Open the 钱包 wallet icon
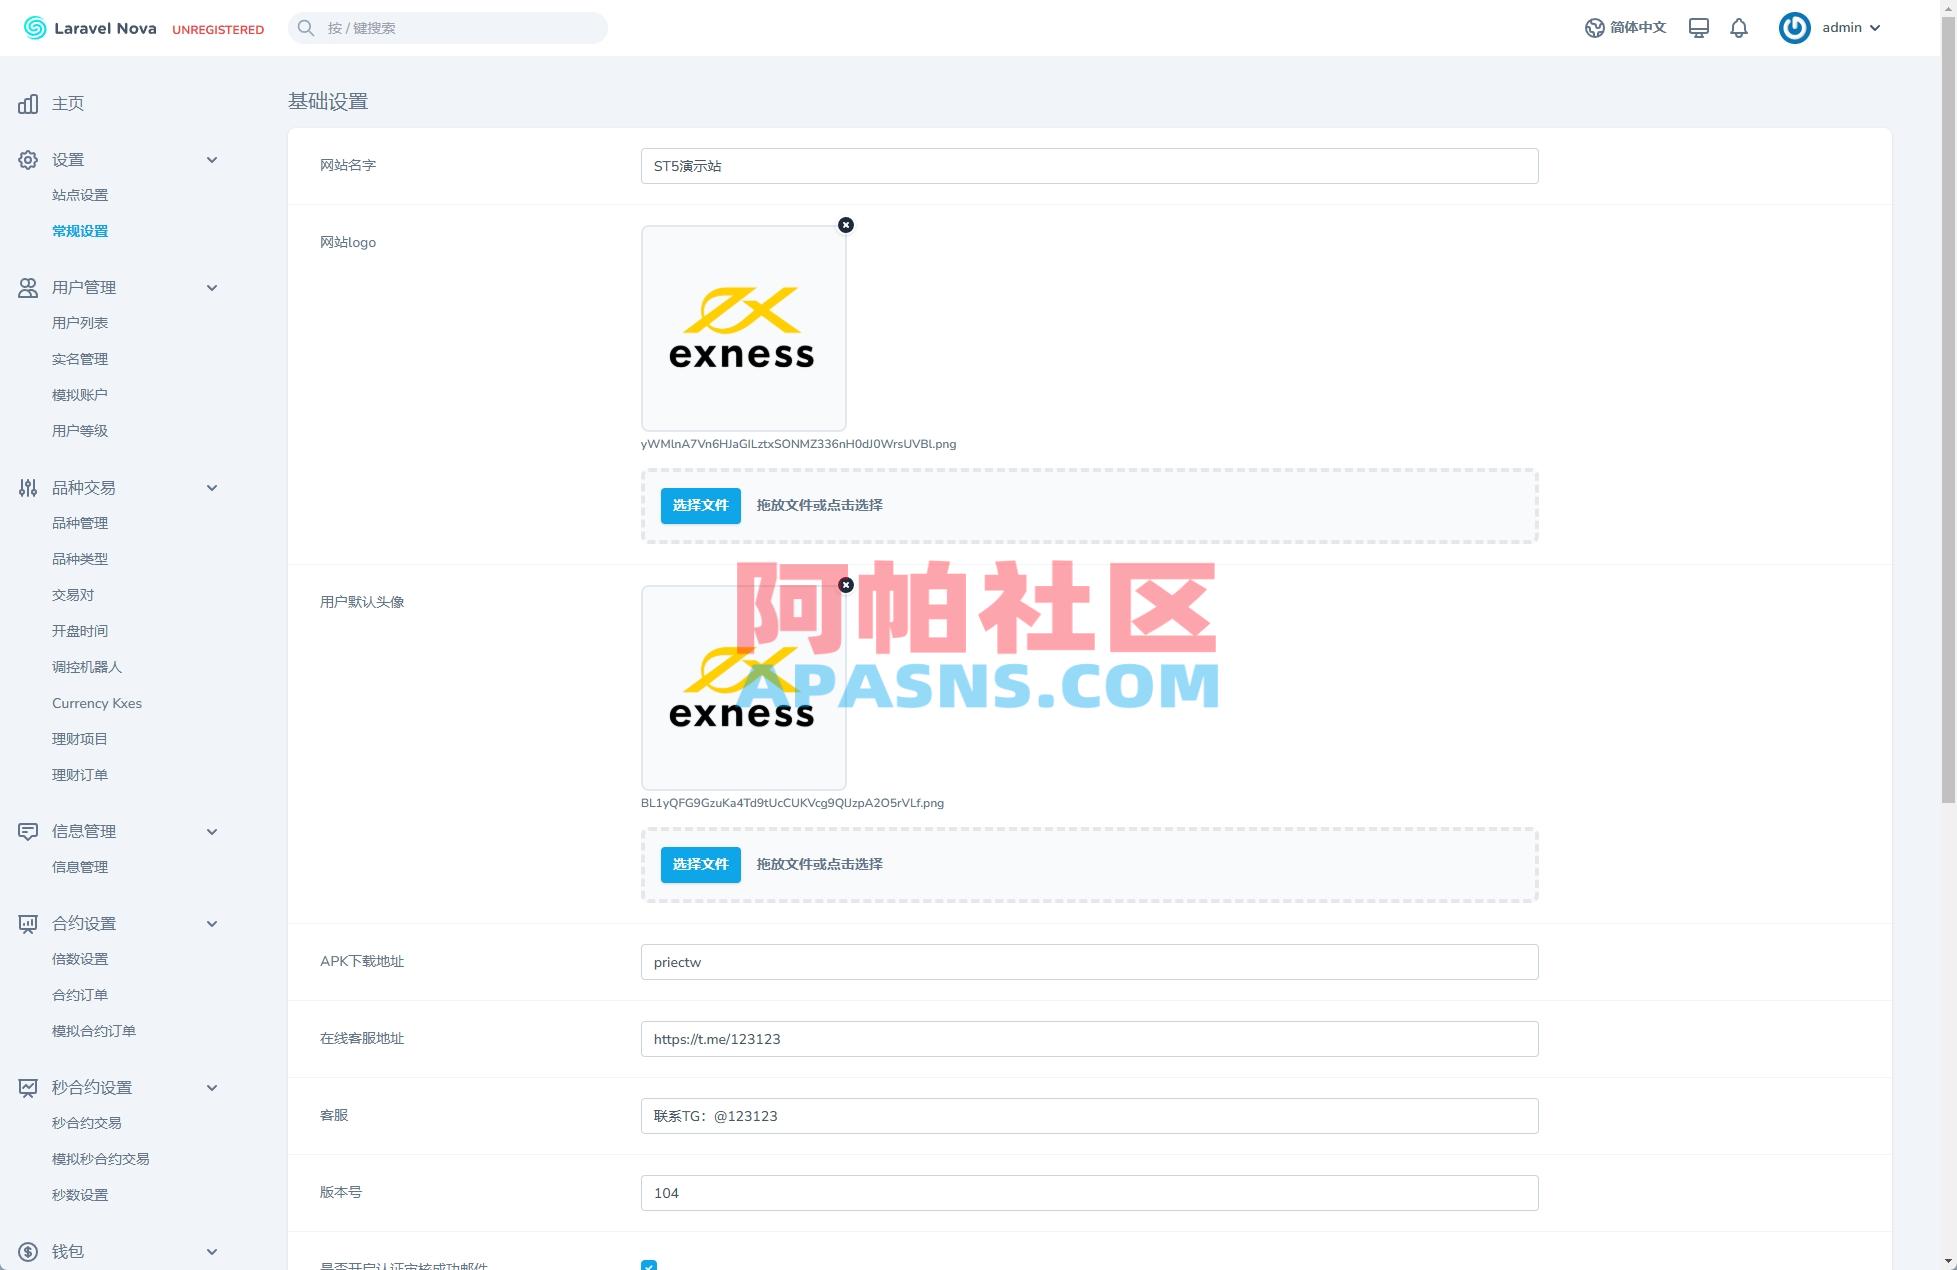This screenshot has height=1270, width=1957. click(x=27, y=1250)
